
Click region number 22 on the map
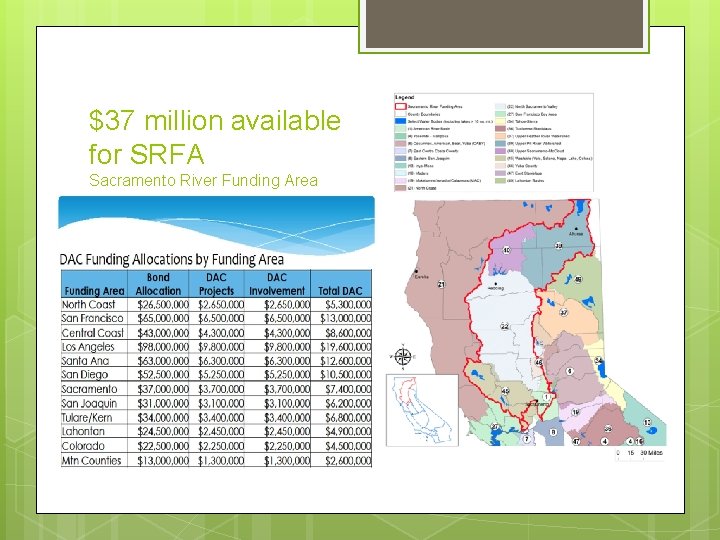click(x=505, y=326)
